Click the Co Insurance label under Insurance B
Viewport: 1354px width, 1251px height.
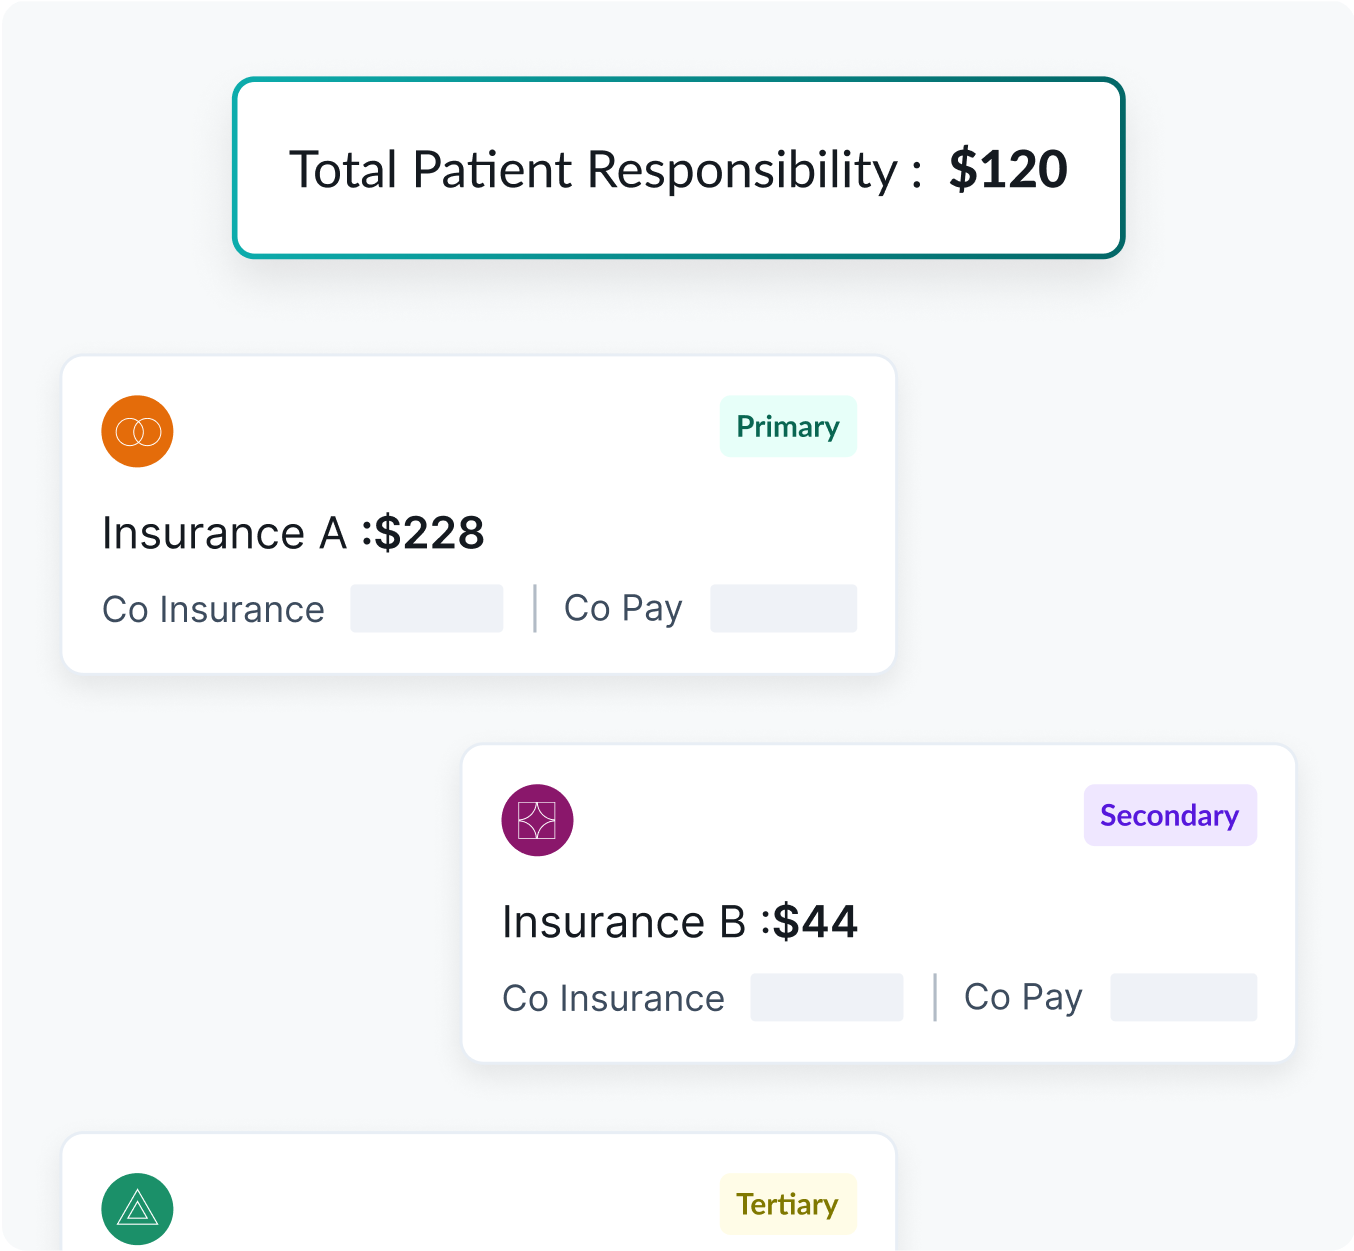(613, 998)
